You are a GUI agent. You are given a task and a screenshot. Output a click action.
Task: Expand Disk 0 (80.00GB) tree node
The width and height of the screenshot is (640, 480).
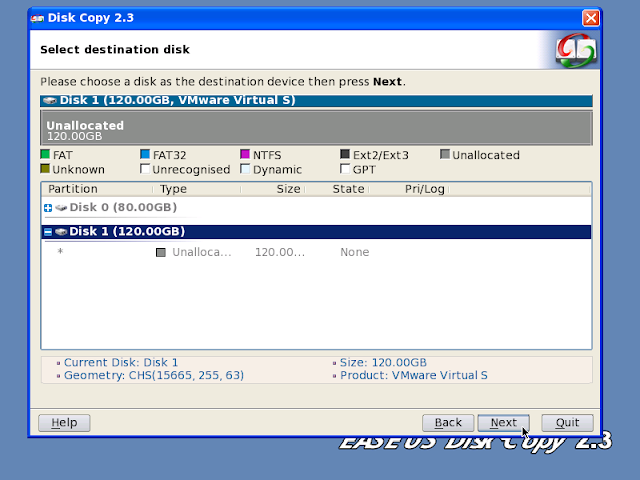click(x=48, y=208)
